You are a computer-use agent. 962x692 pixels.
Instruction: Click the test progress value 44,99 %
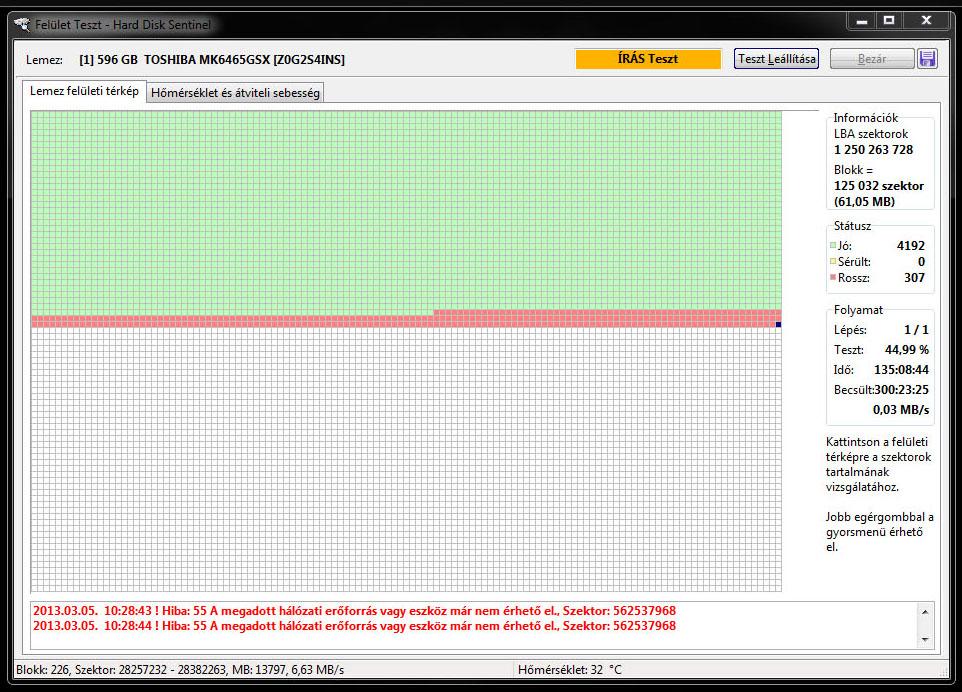(x=907, y=350)
